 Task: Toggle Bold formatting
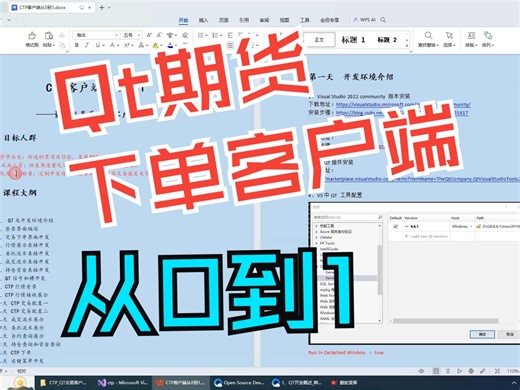coord(77,45)
